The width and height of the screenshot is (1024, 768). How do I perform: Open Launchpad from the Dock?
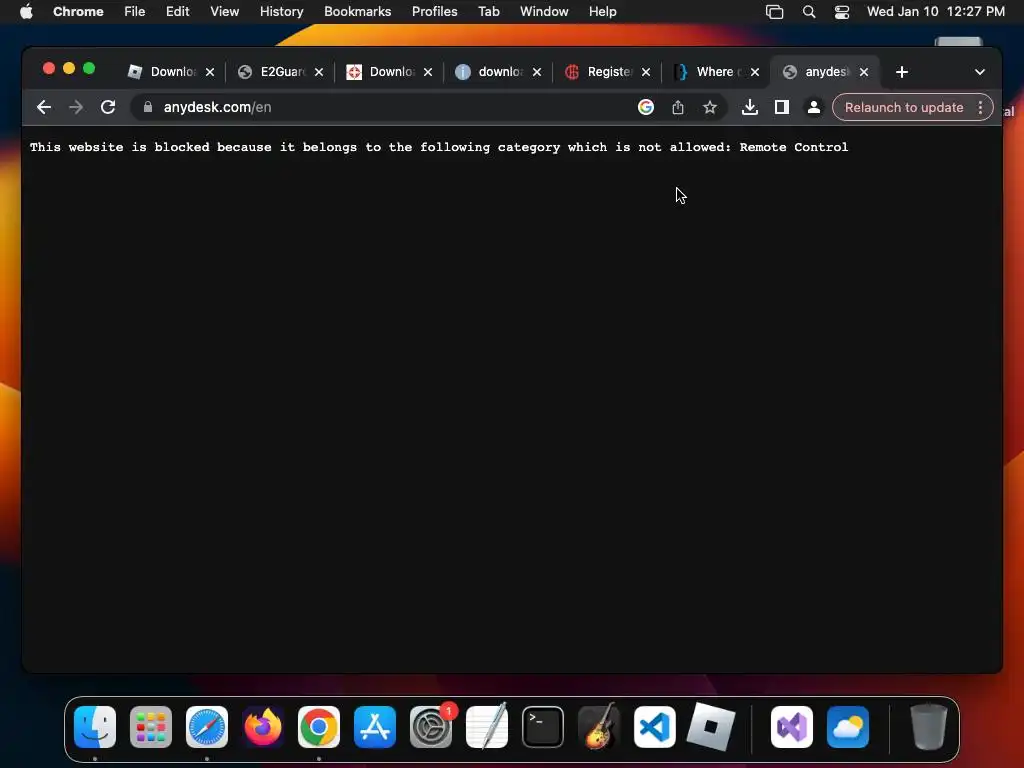coord(151,727)
